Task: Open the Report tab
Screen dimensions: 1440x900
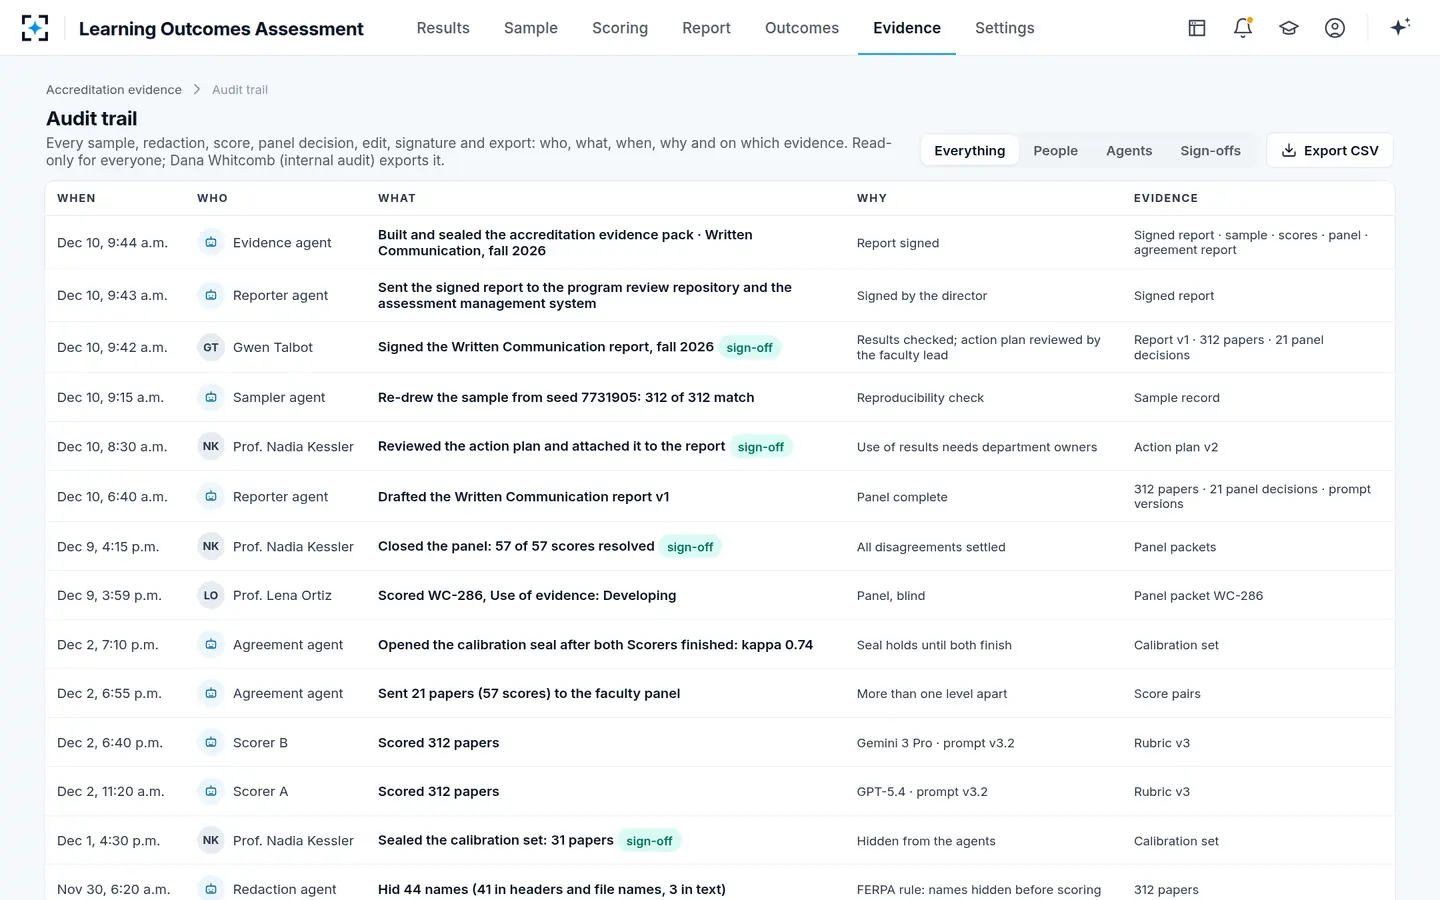Action: coord(706,28)
